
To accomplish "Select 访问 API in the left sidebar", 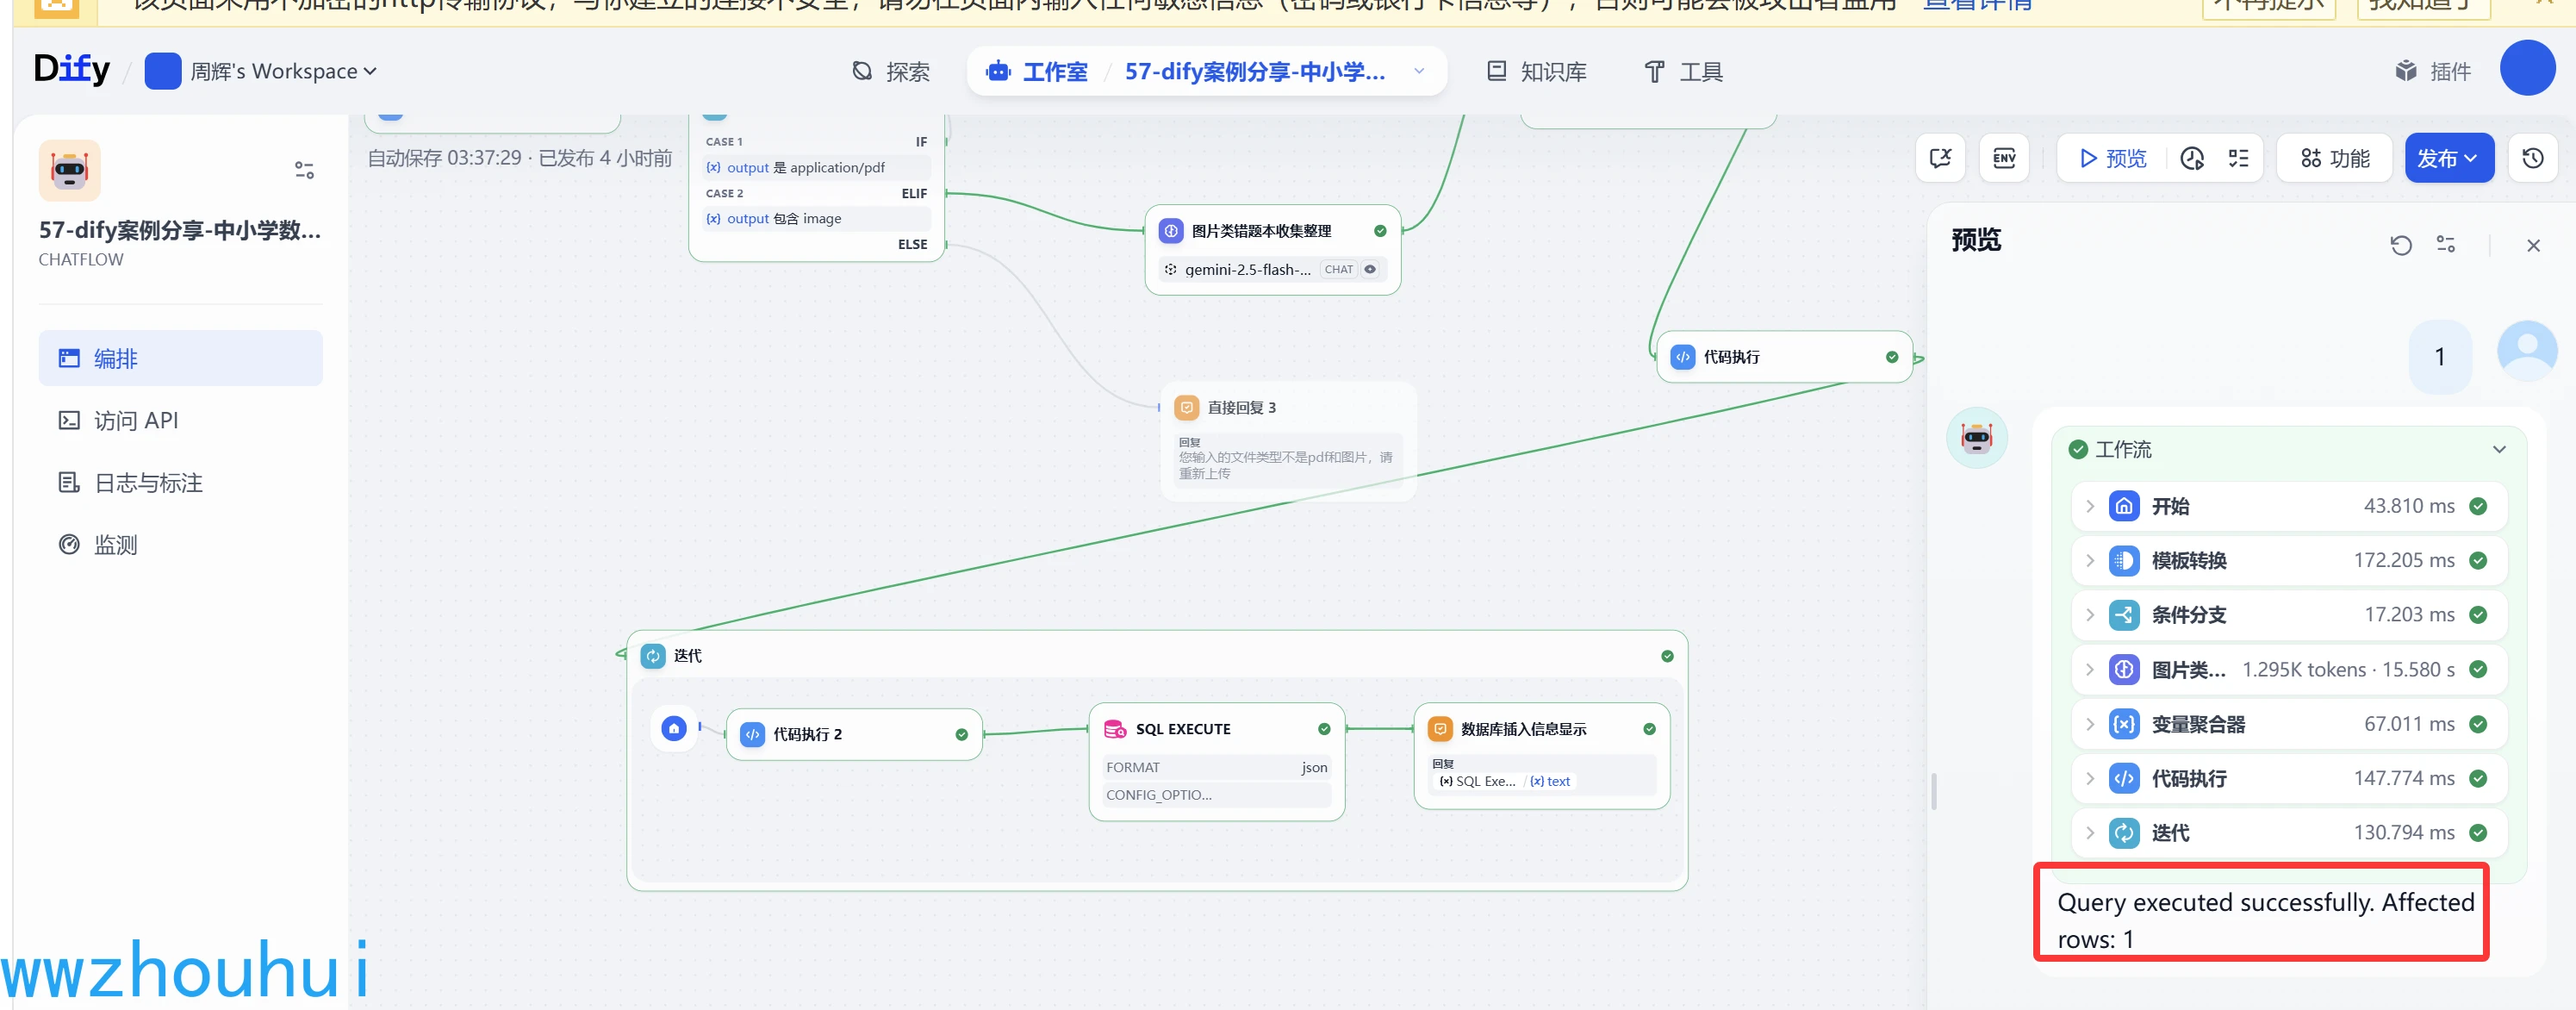I will (136, 421).
